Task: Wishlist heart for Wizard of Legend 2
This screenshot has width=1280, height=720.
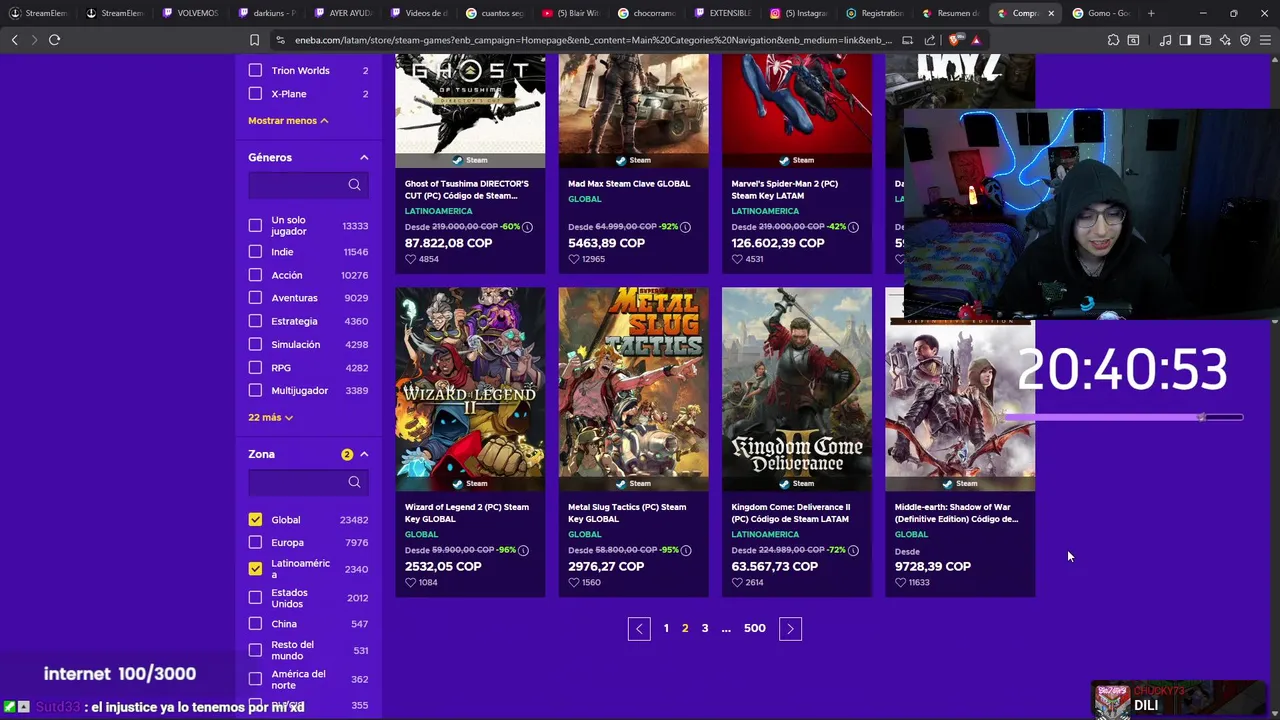Action: (410, 582)
